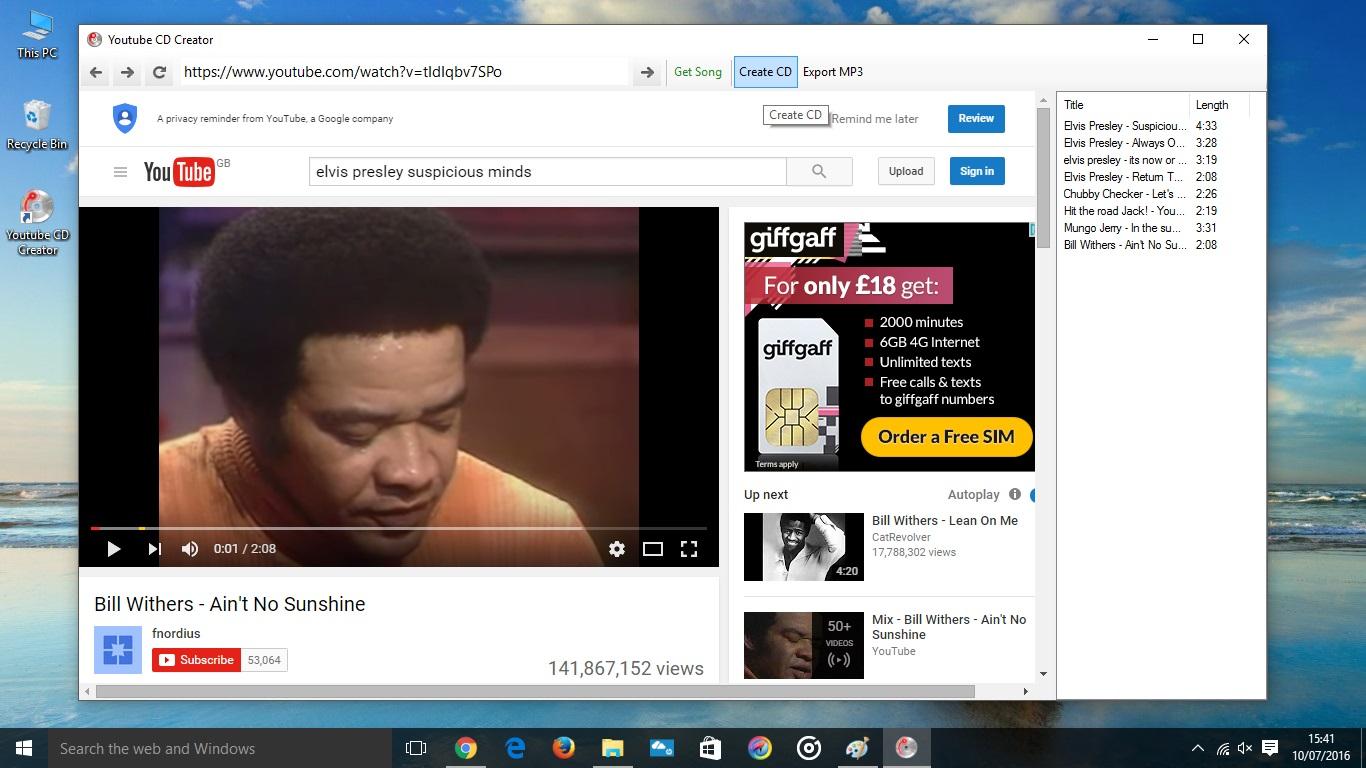Open the Action Center notifications icon

coord(1270,748)
